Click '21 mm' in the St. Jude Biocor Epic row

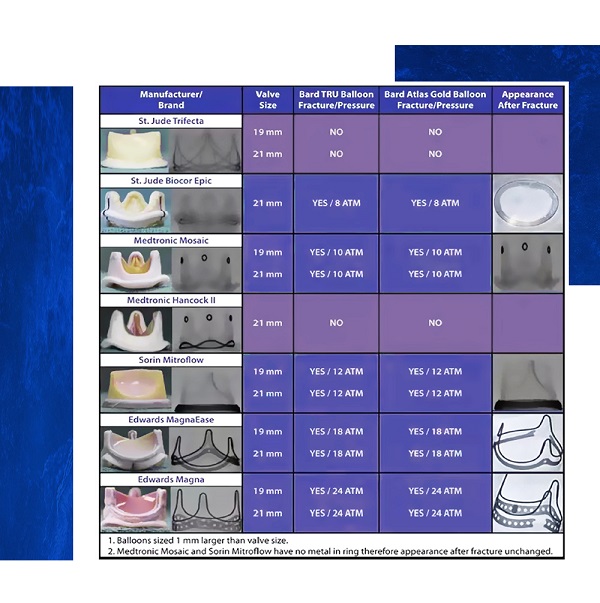click(268, 203)
